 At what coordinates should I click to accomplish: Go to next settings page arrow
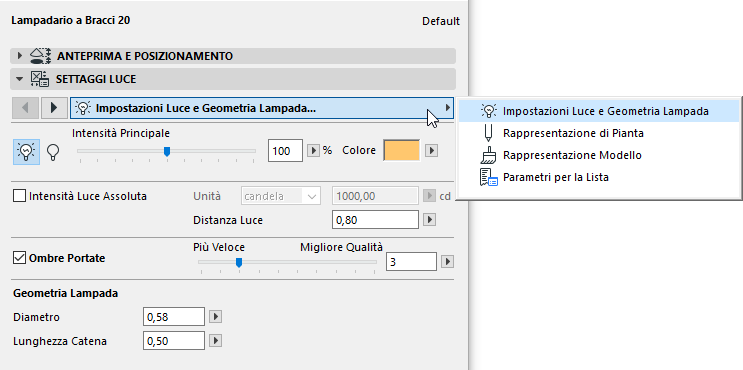coord(54,108)
